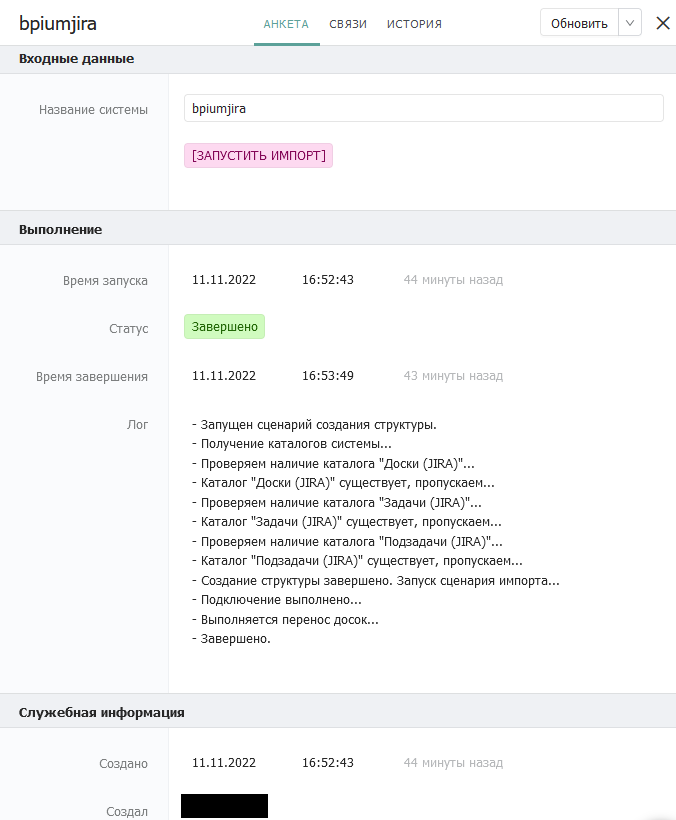Click the Завершено status badge
The height and width of the screenshot is (820, 676).
[x=224, y=327]
